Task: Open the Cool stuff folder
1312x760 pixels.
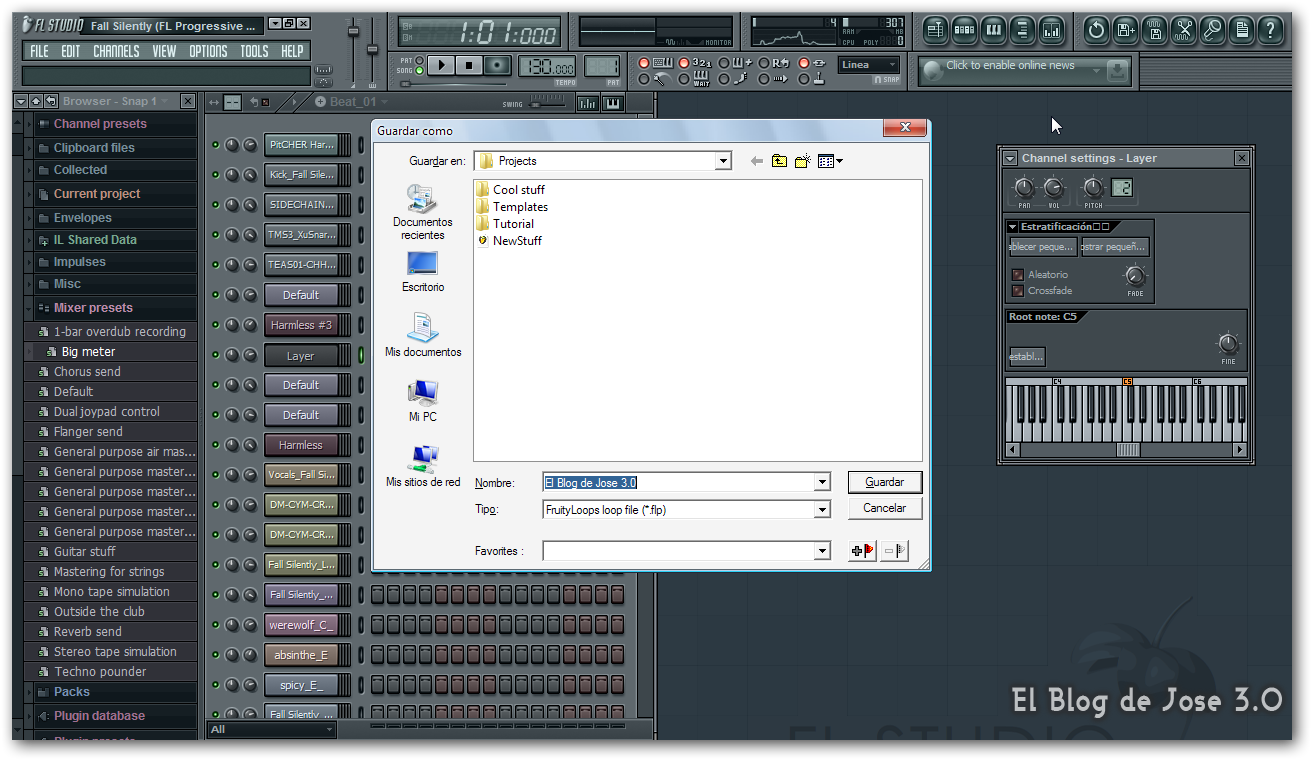Action: 510,190
